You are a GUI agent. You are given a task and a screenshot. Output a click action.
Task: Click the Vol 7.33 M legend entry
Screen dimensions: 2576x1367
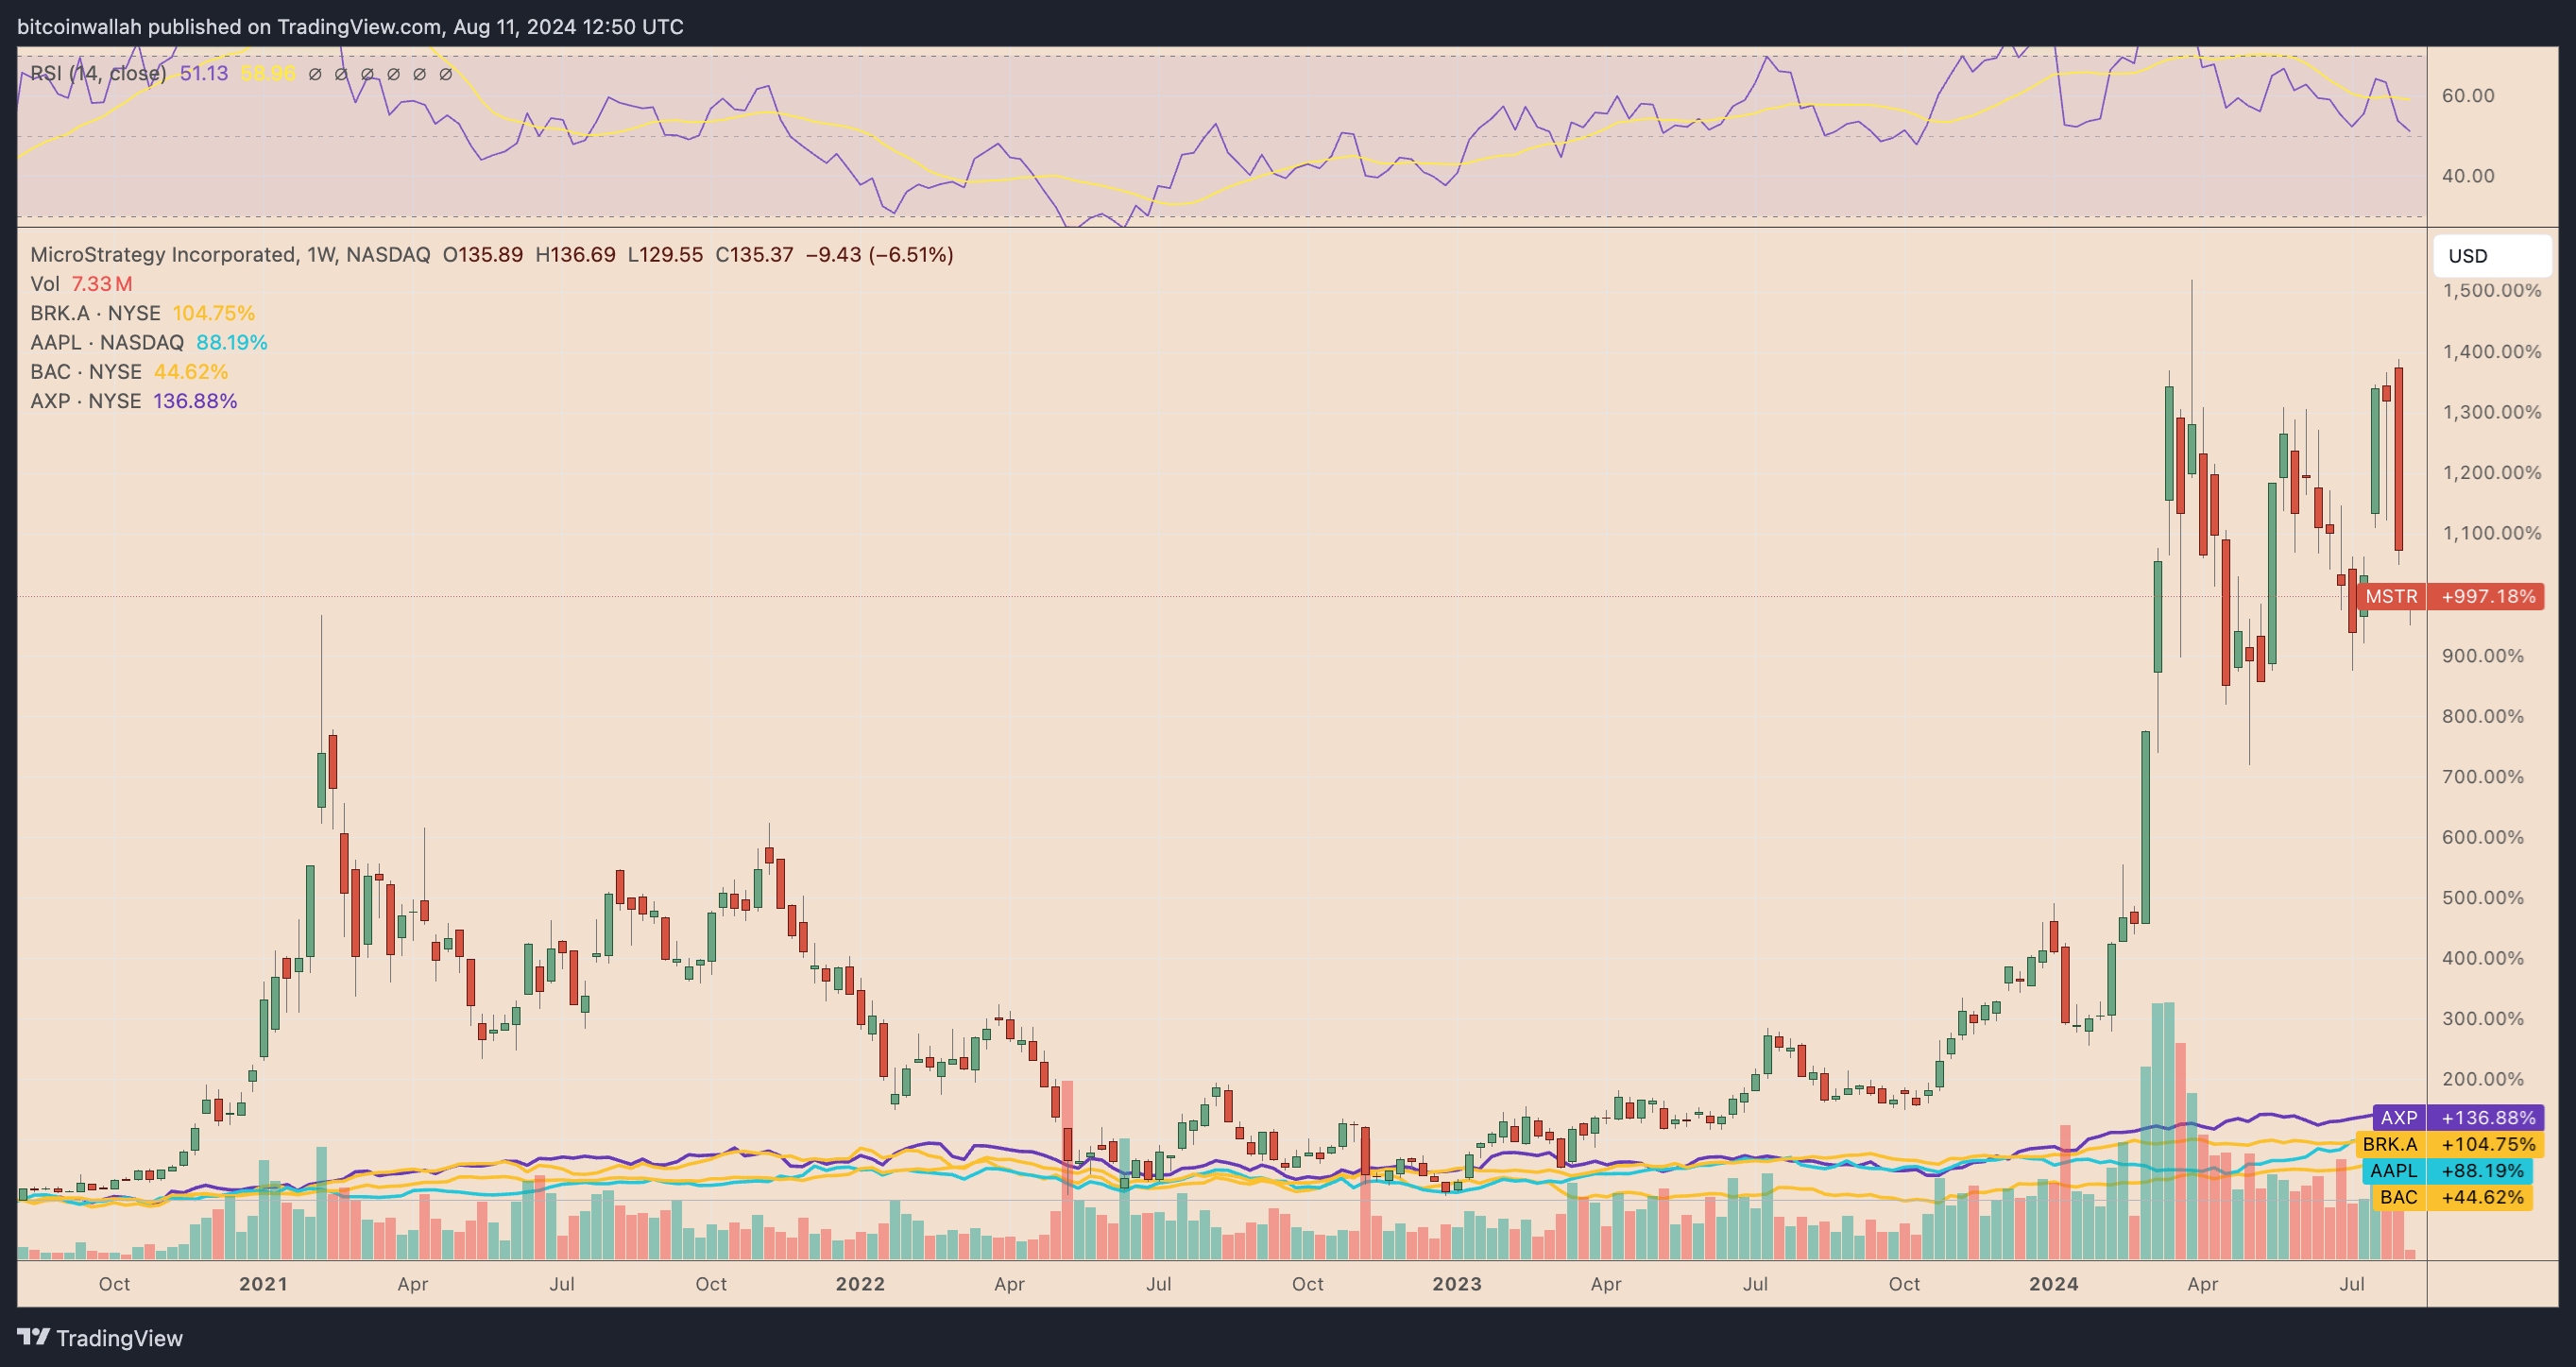pyautogui.click(x=81, y=284)
